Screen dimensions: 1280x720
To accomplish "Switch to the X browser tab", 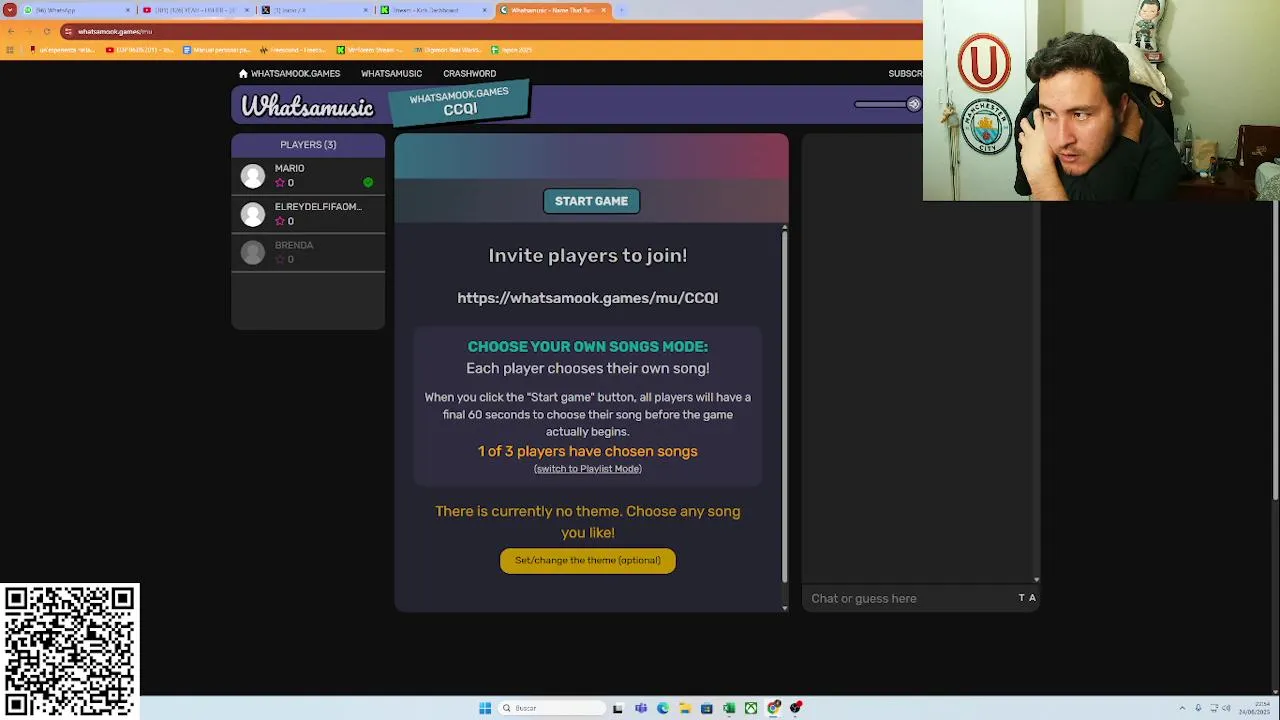I will [x=316, y=10].
